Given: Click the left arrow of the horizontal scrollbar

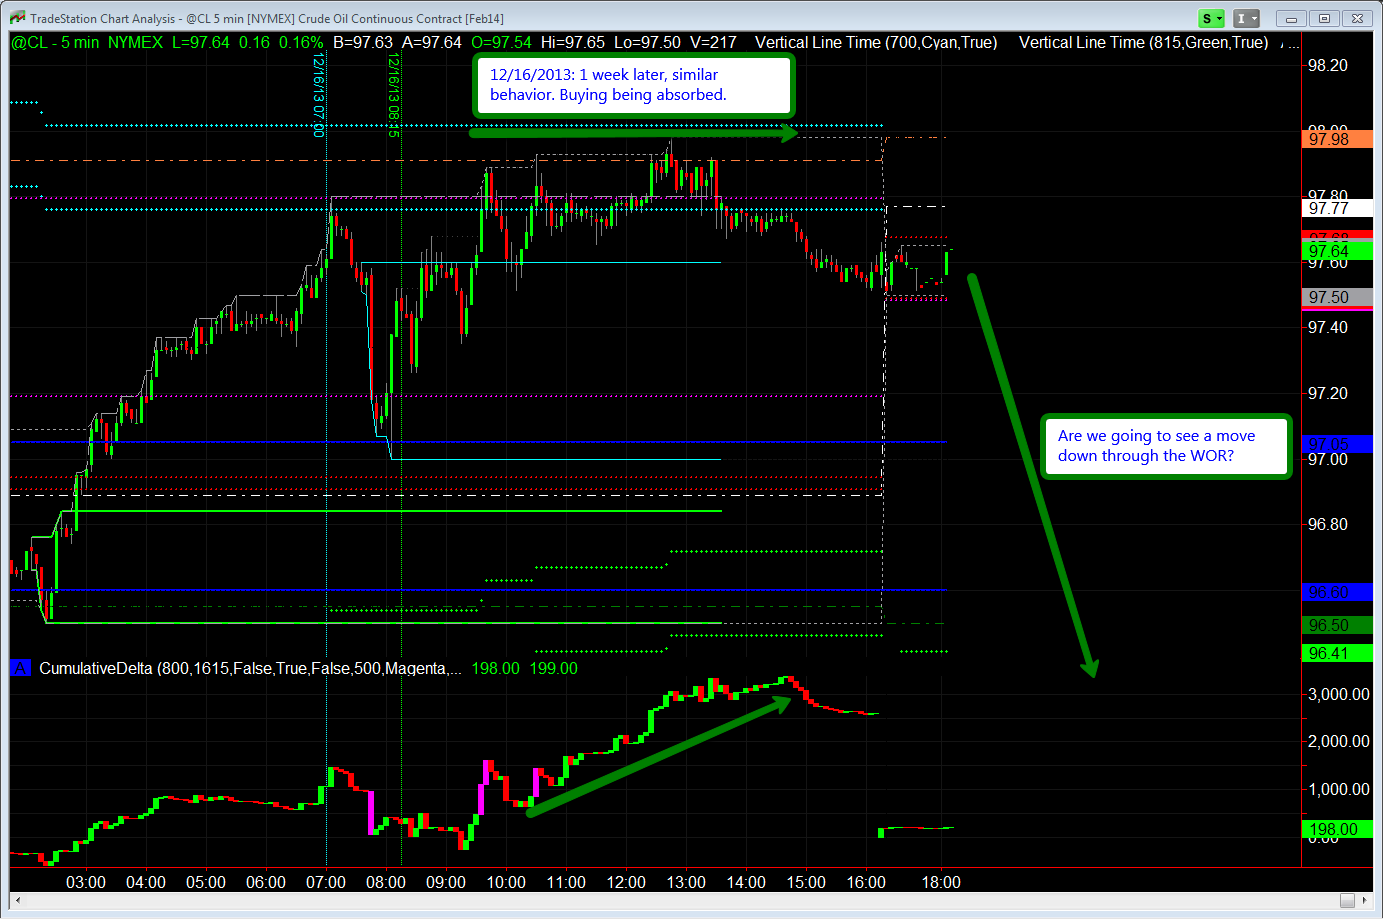Looking at the screenshot, I should 18,900.
